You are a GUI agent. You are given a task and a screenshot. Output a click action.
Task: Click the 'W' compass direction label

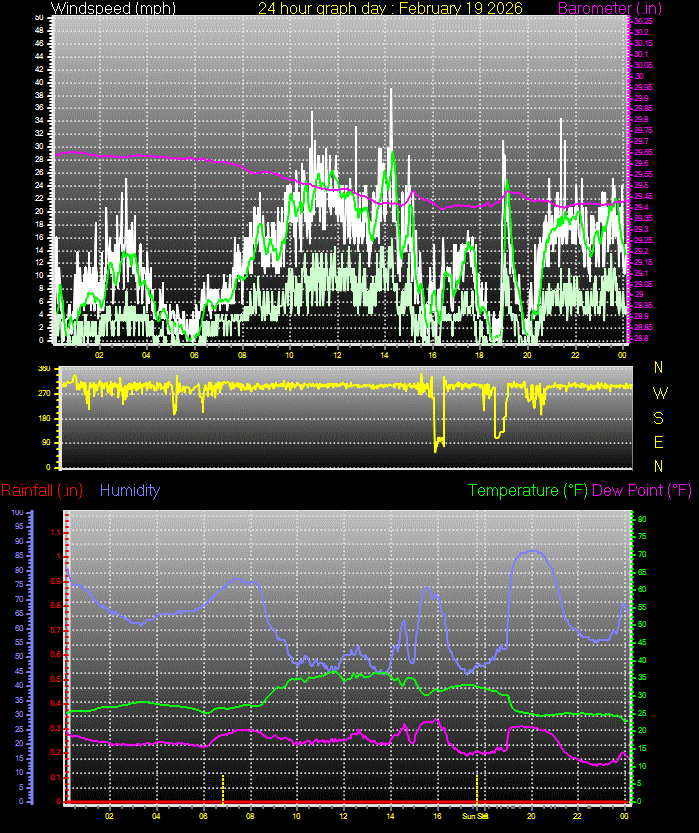660,393
